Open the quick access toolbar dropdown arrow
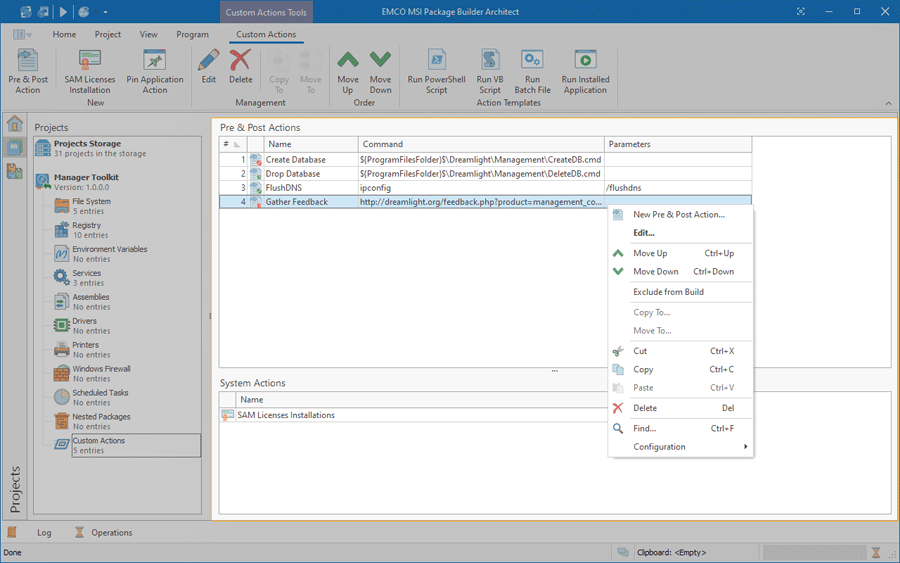 [106, 12]
